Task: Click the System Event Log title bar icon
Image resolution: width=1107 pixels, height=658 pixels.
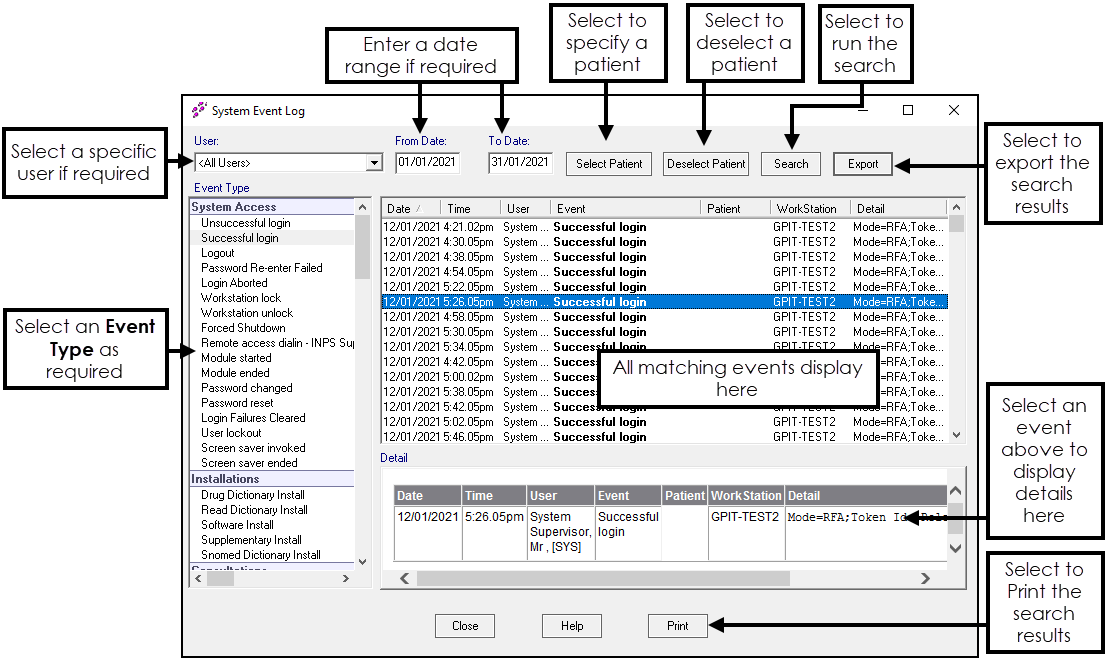Action: tap(199, 110)
